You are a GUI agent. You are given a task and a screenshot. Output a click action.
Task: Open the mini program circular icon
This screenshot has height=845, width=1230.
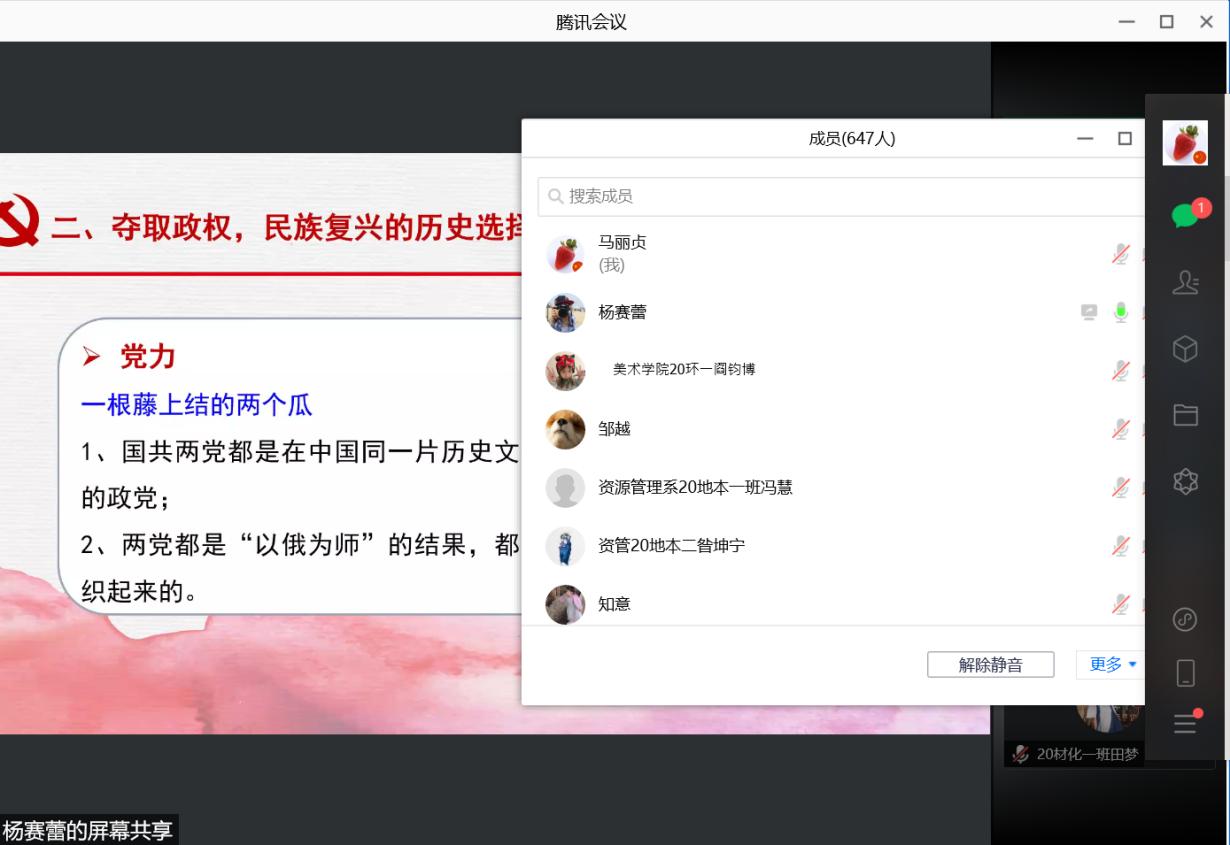(x=1185, y=620)
